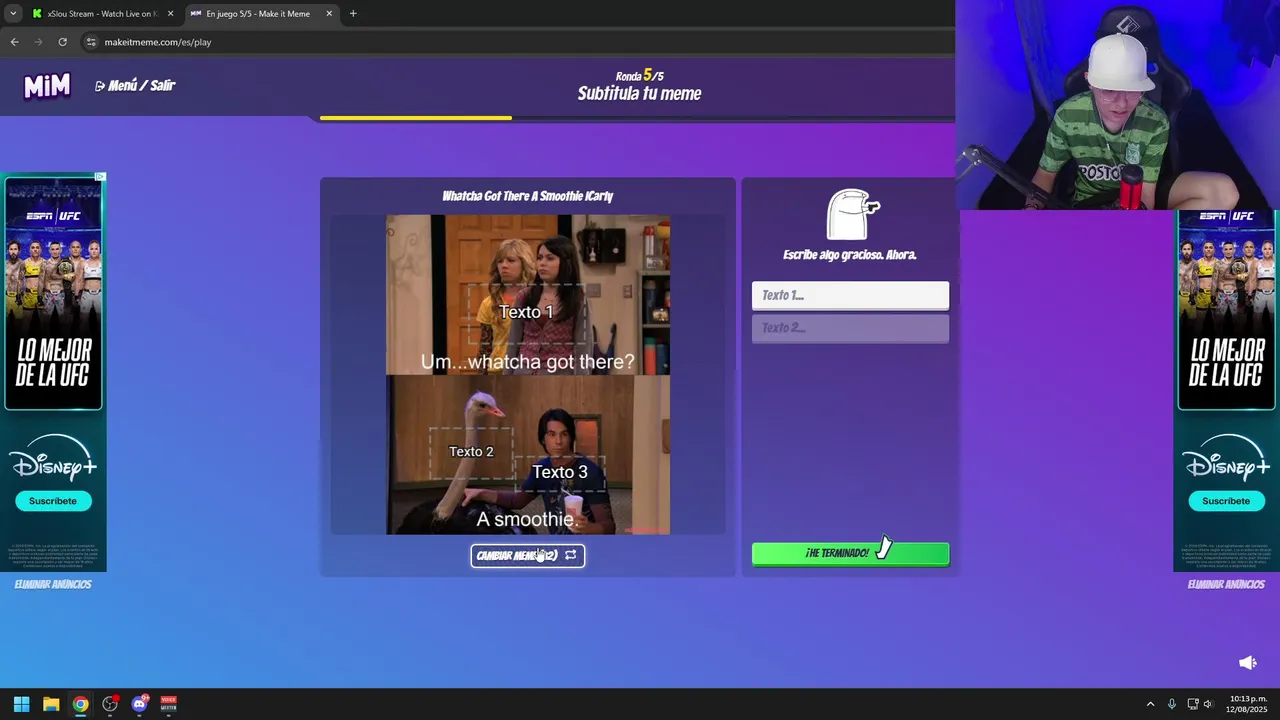The height and width of the screenshot is (720, 1280).
Task: Go back in the browser
Action: (14, 42)
